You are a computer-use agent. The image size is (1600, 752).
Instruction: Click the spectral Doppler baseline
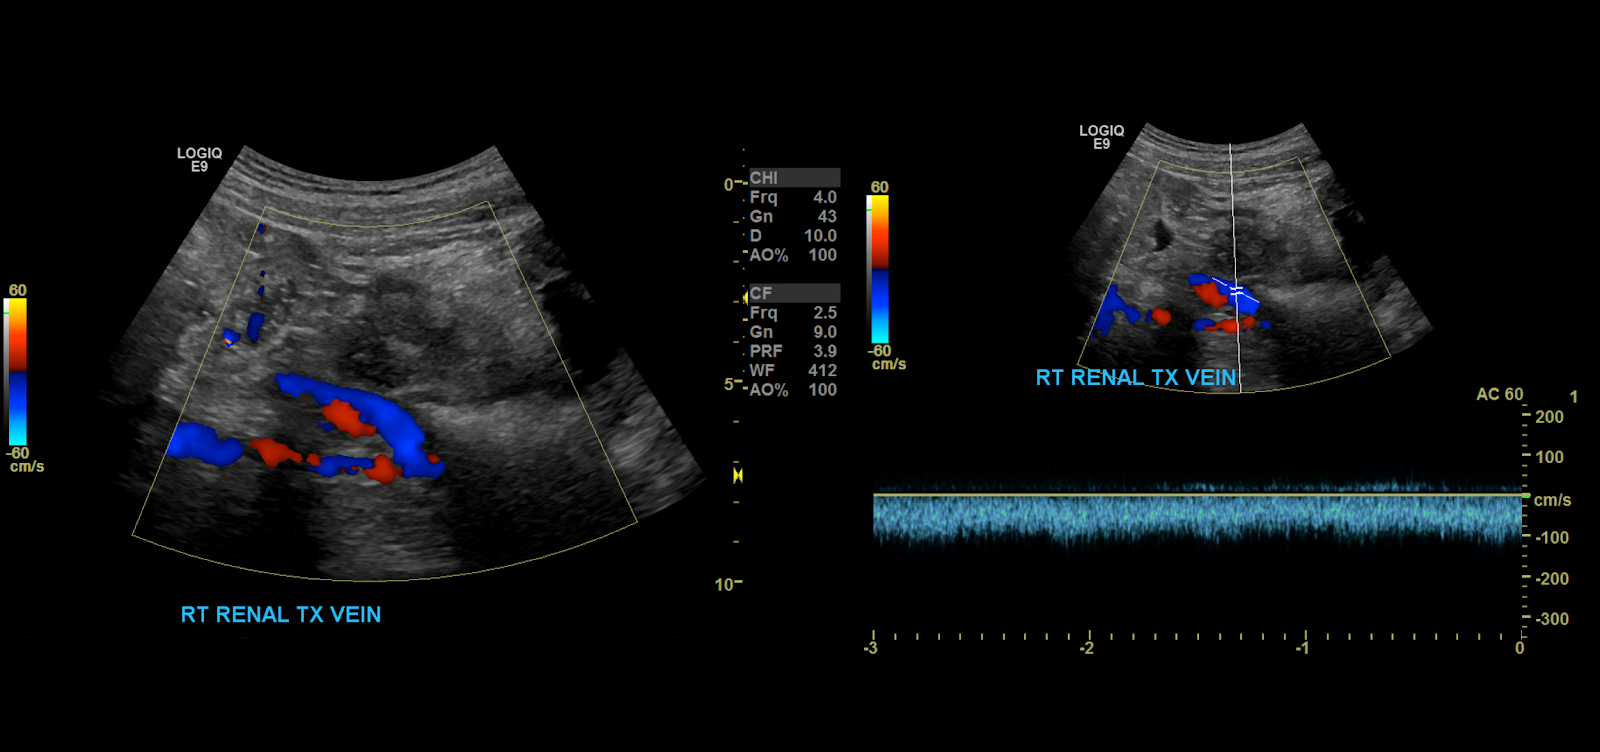click(1196, 495)
